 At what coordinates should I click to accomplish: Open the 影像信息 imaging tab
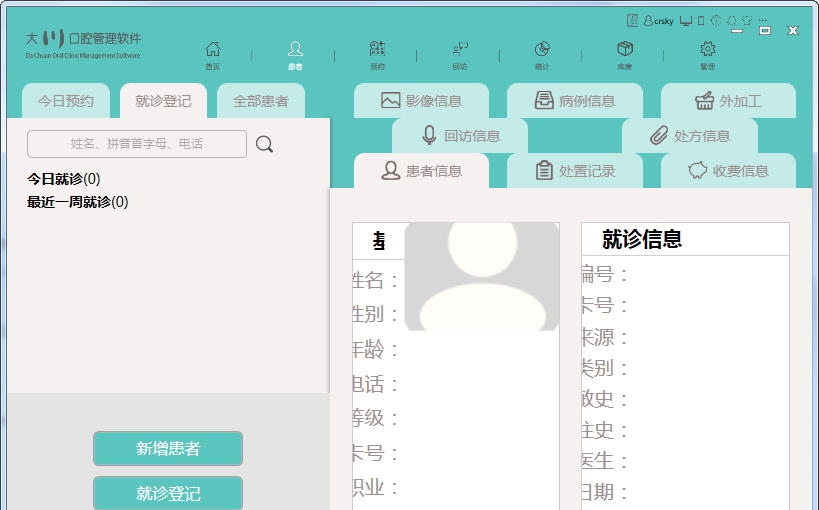tap(421, 101)
